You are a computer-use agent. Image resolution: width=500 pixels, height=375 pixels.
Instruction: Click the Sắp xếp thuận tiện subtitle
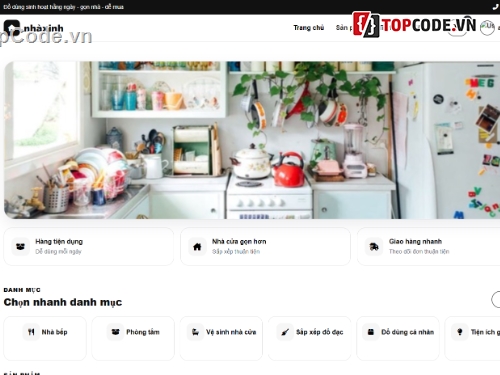(236, 252)
